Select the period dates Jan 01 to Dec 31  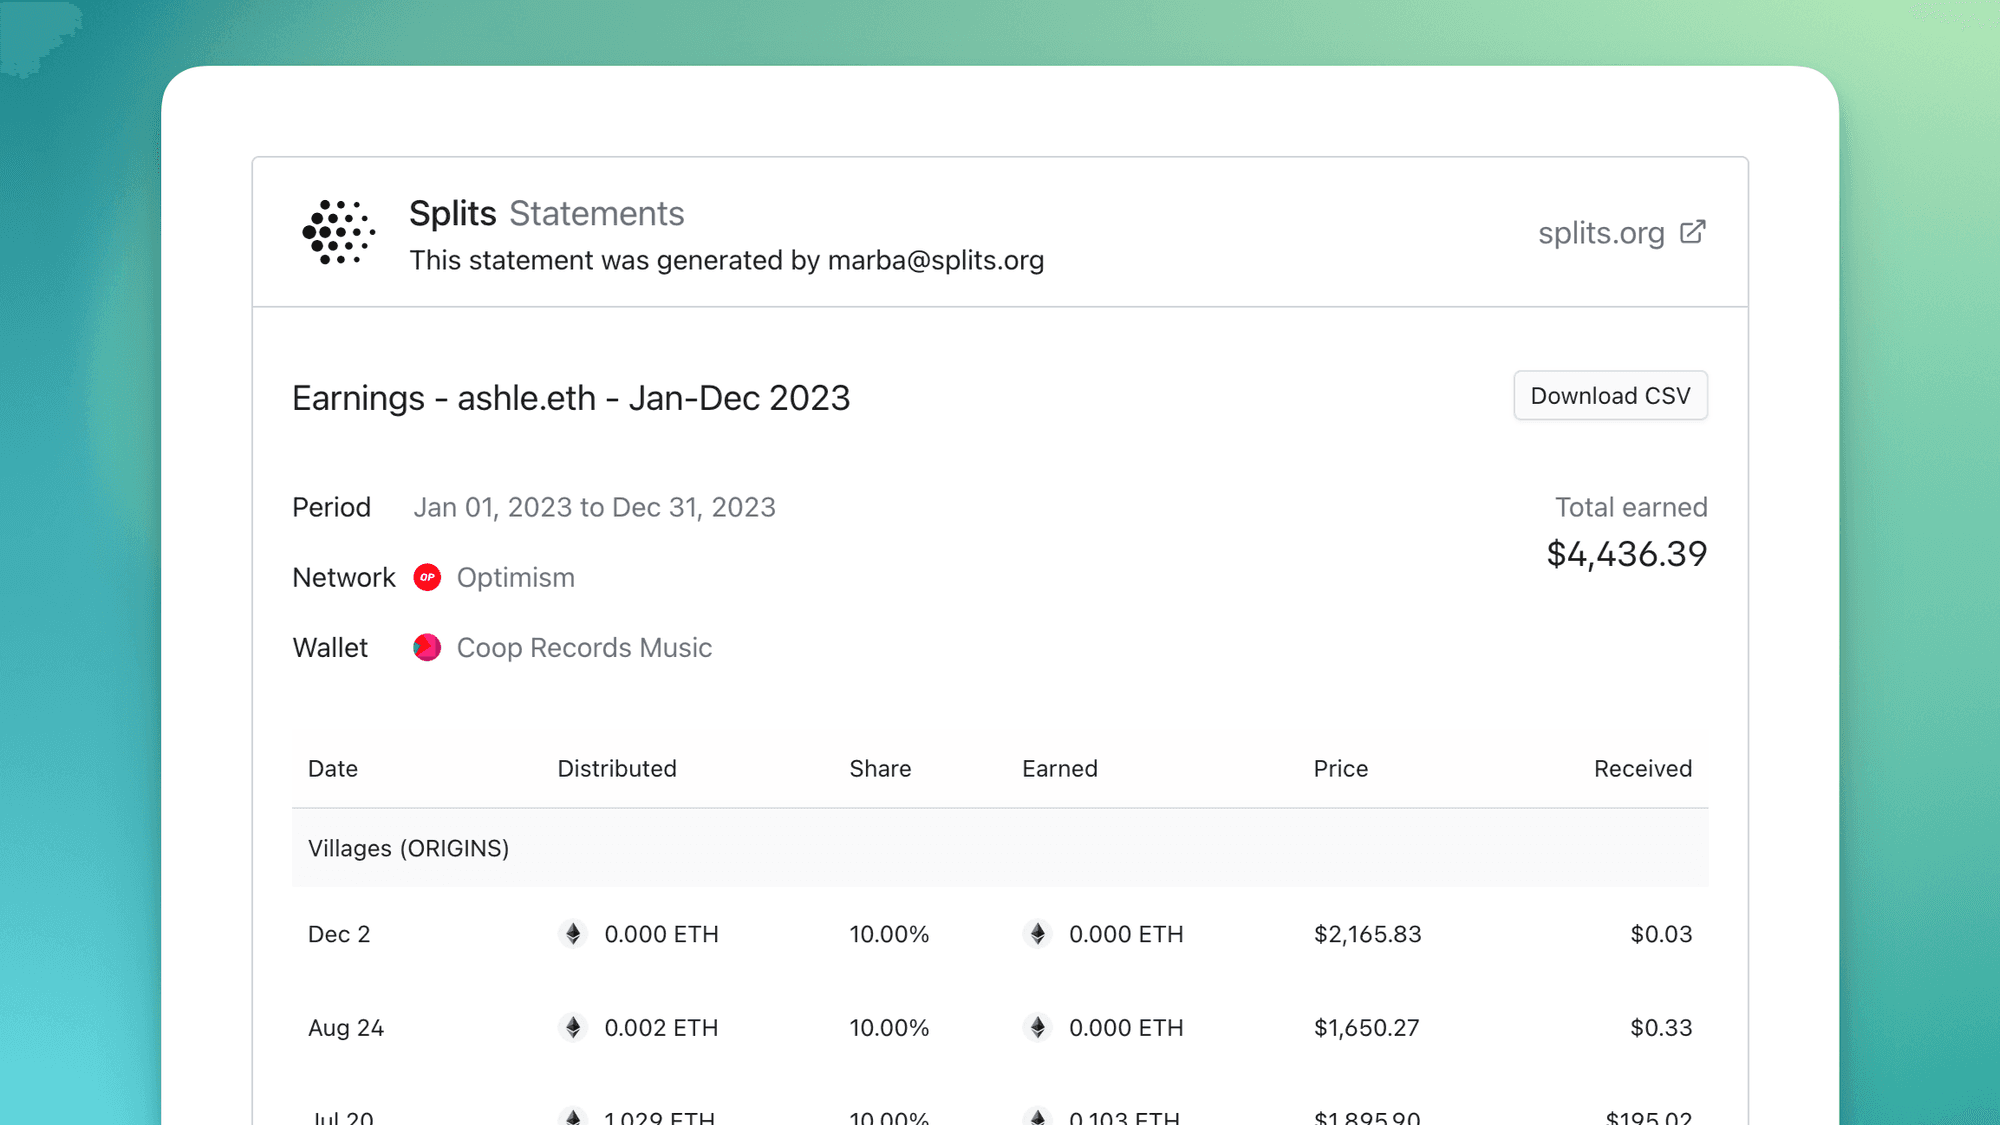(594, 507)
